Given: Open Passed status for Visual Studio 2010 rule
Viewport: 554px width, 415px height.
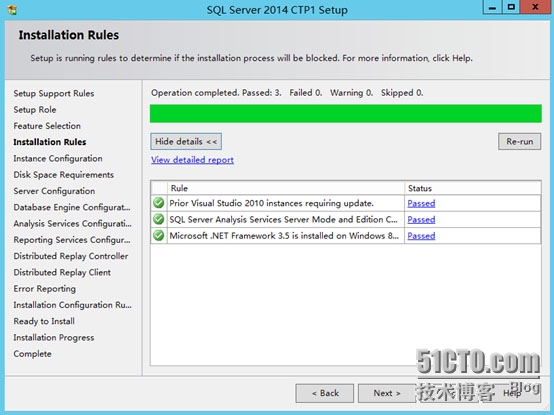Looking at the screenshot, I should point(421,203).
